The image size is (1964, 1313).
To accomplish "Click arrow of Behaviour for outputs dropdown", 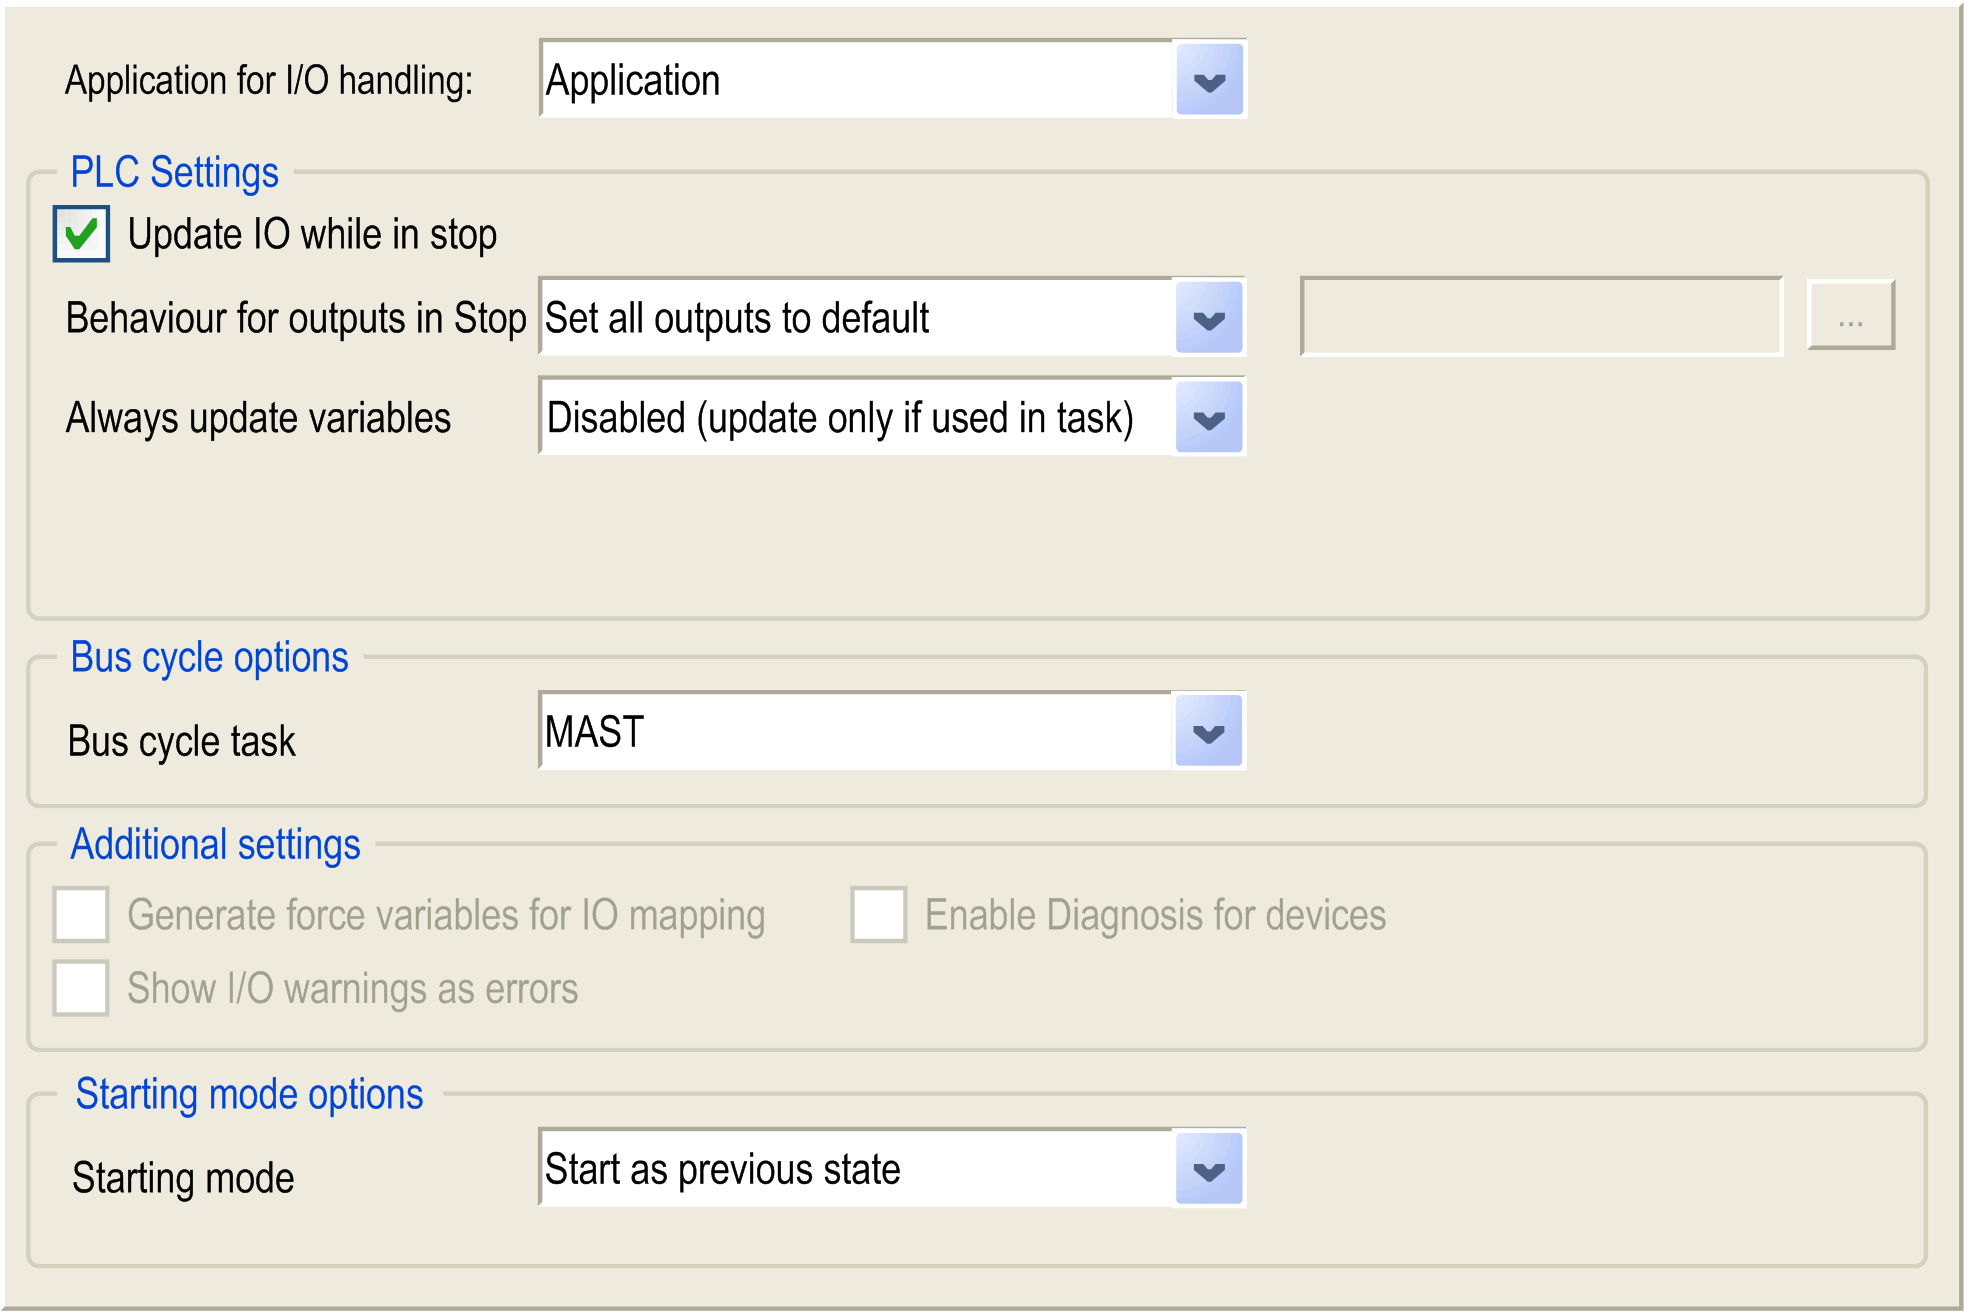I will (1209, 318).
